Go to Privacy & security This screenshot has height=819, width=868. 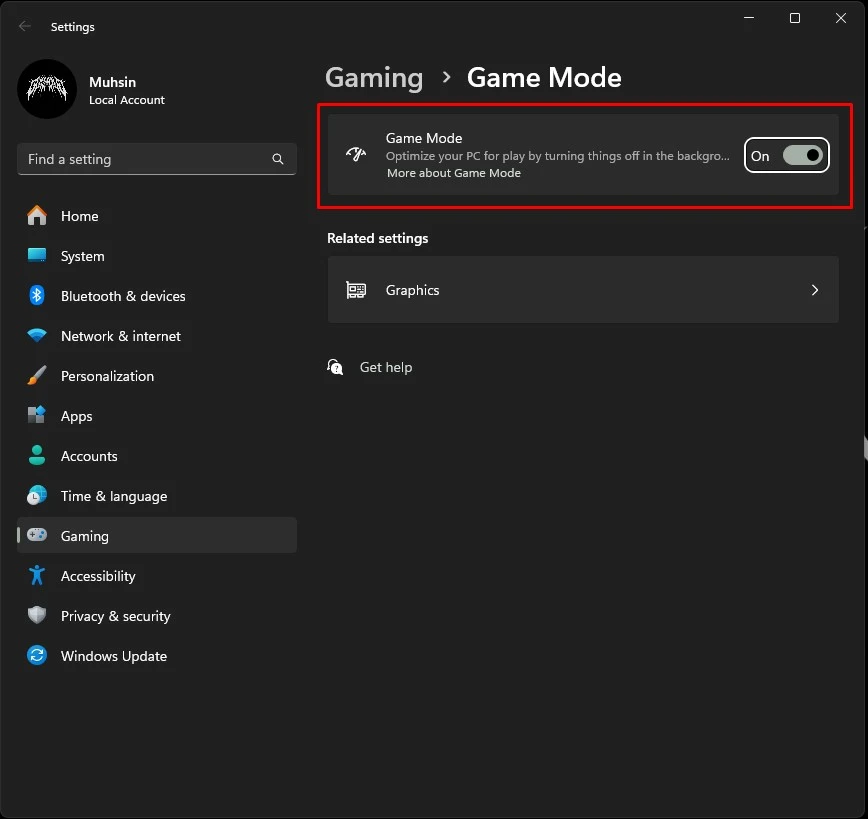[x=157, y=616]
